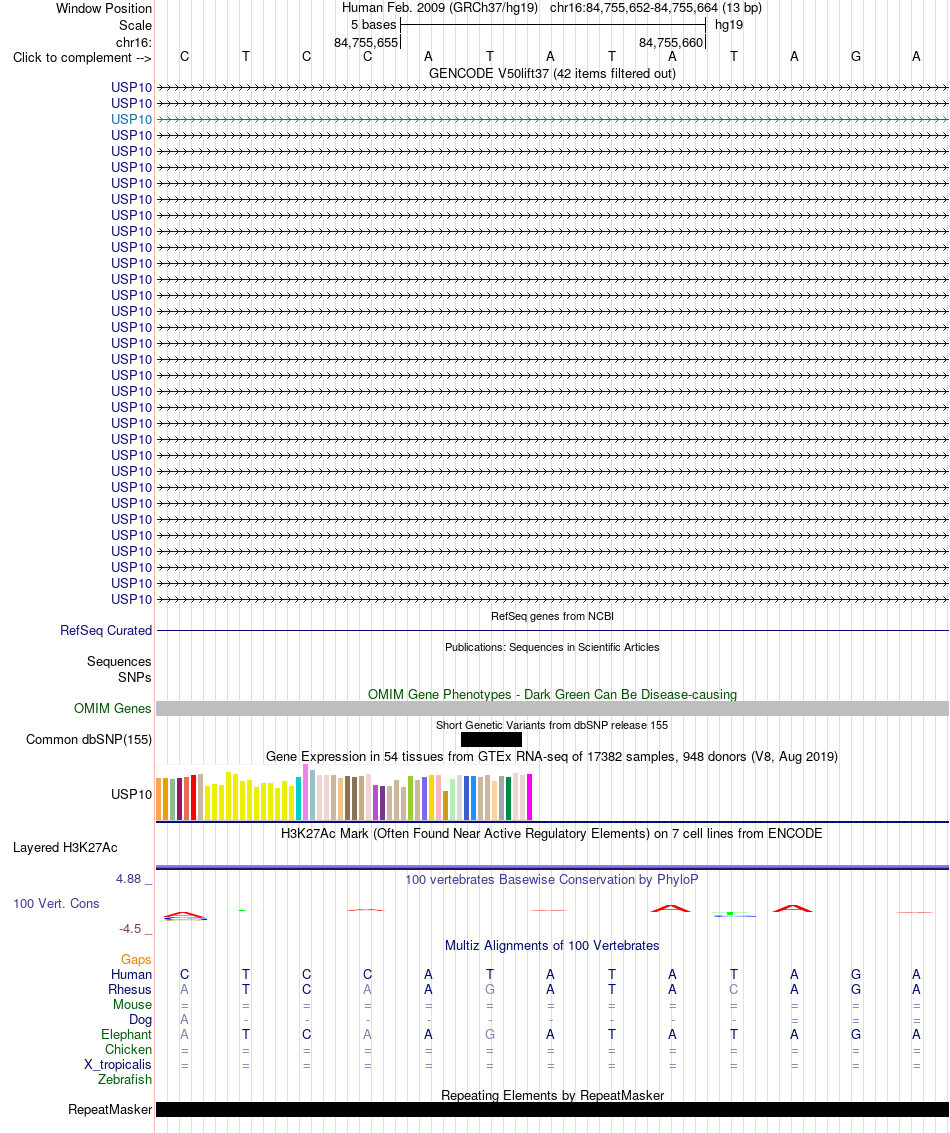Click the 84,755,655 coordinate marker
Image resolution: width=950 pixels, height=1133 pixels.
tap(366, 43)
